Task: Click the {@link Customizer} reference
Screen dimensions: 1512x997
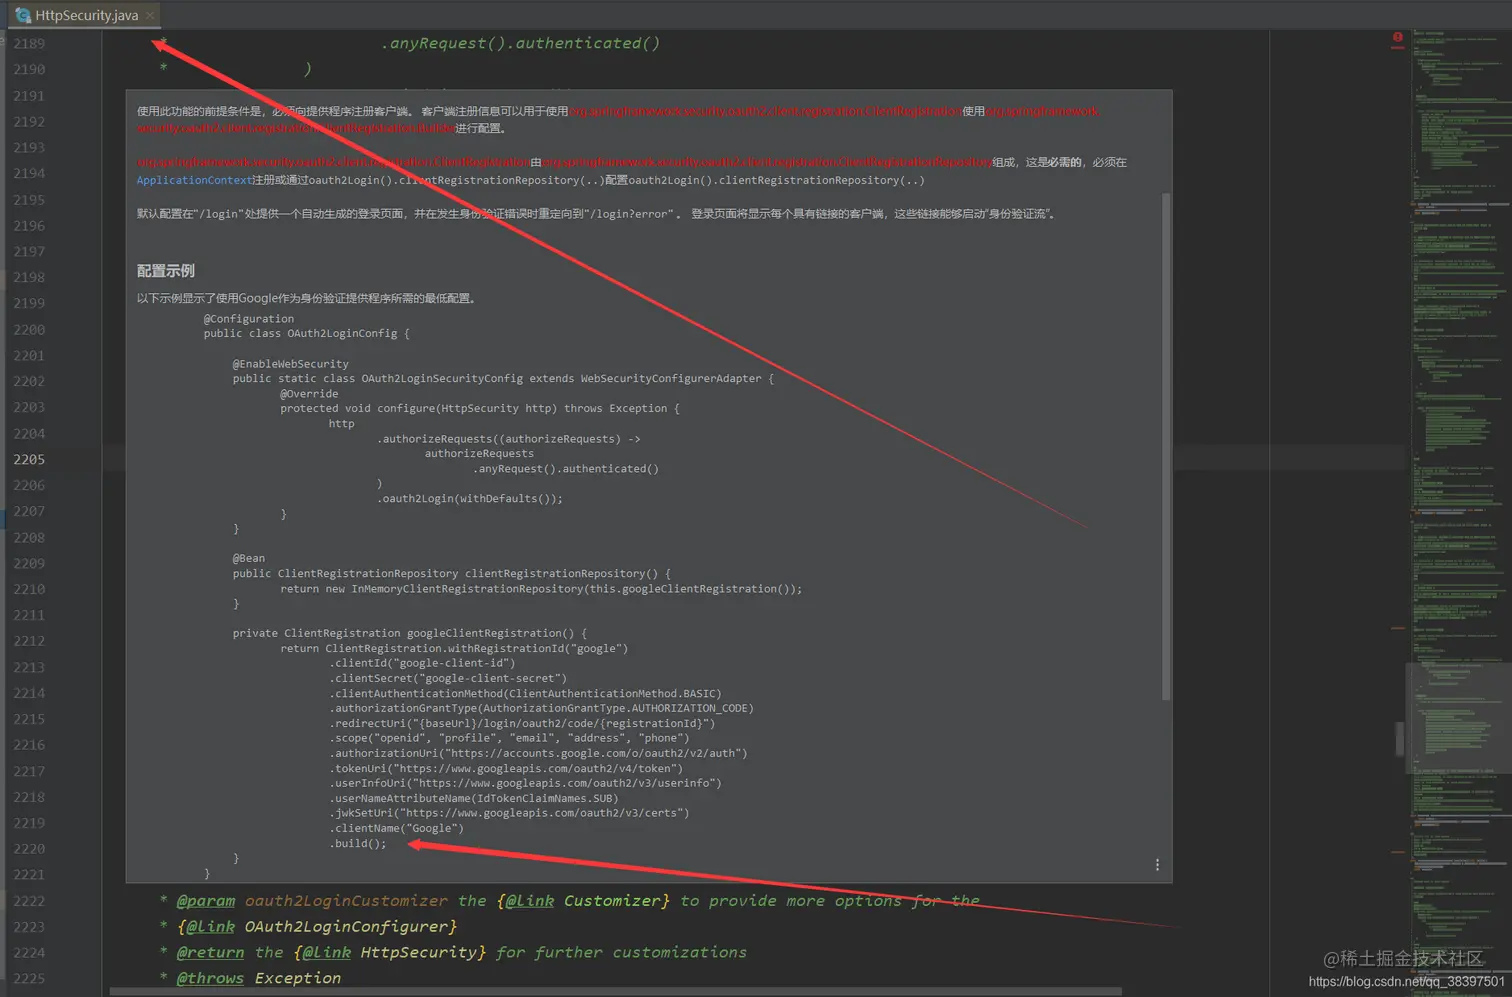Action: pos(583,901)
